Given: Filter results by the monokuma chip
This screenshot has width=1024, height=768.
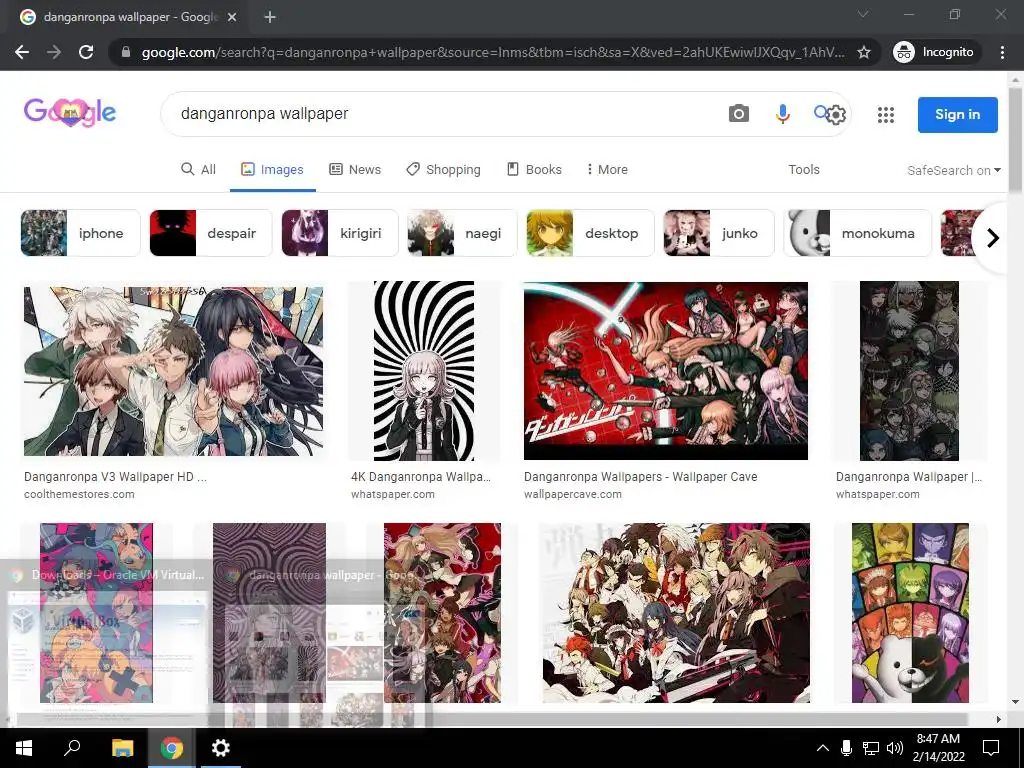Looking at the screenshot, I should tap(857, 233).
